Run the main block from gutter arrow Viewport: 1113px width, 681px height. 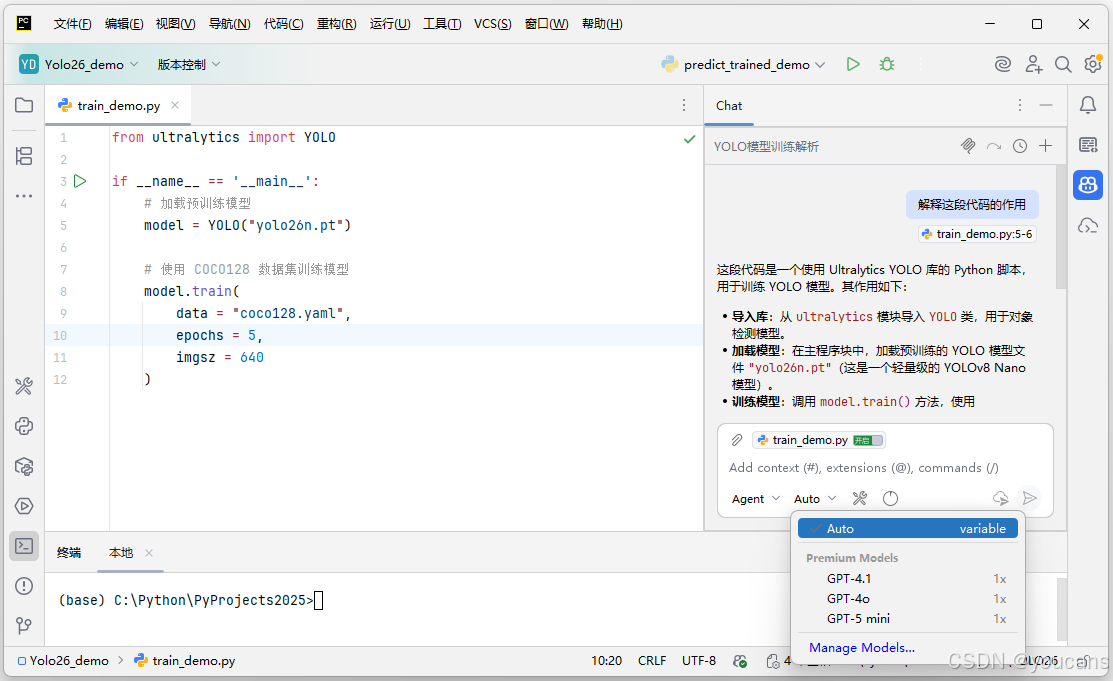80,181
